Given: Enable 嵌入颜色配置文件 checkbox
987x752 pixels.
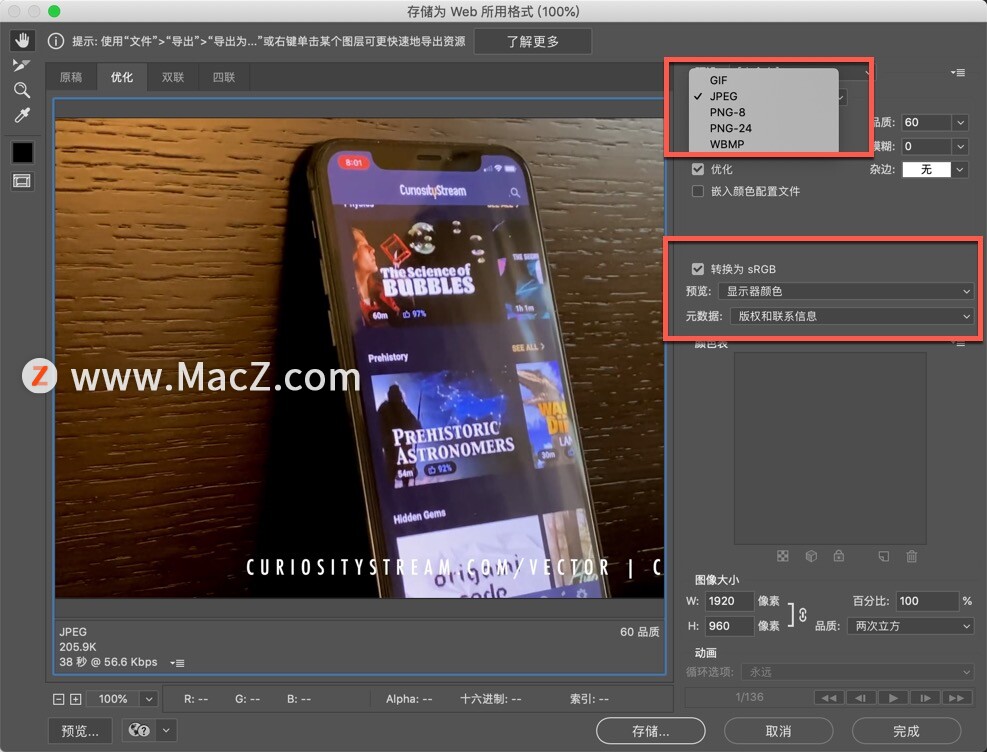Looking at the screenshot, I should (697, 191).
